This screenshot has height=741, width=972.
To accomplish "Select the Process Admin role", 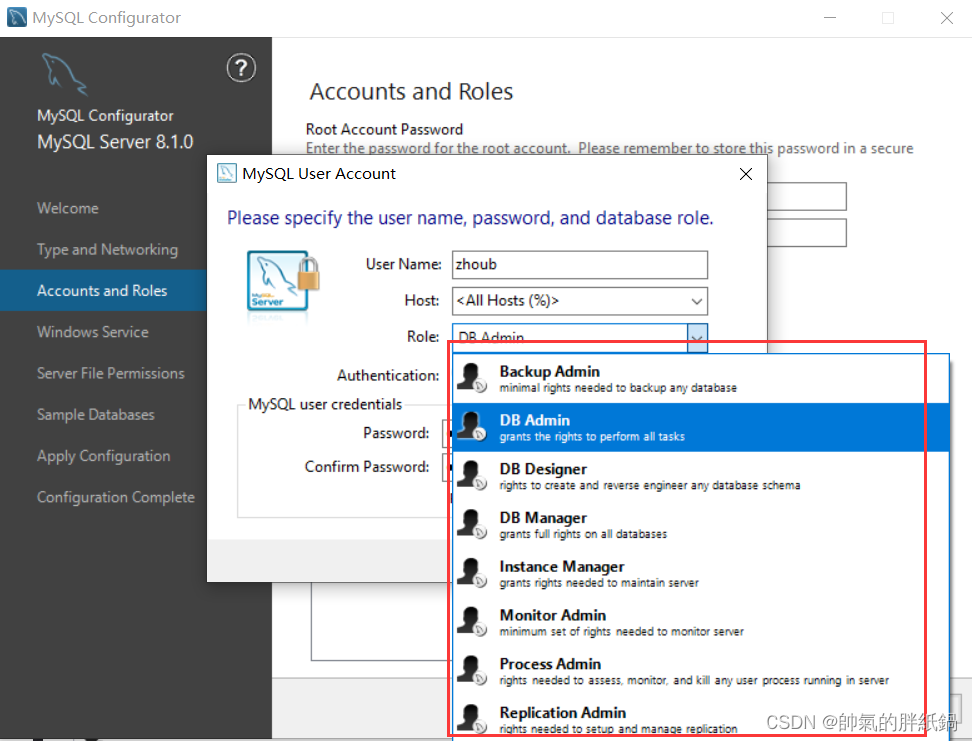I will 701,671.
